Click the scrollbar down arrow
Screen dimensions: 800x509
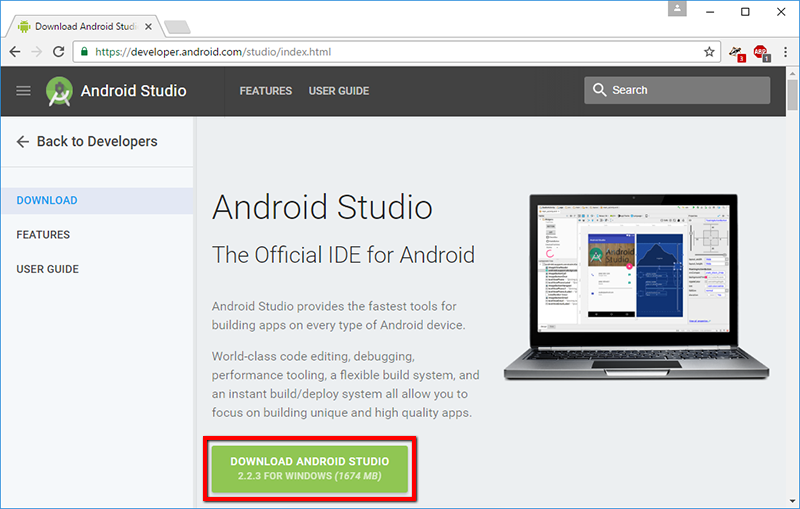pyautogui.click(x=792, y=502)
